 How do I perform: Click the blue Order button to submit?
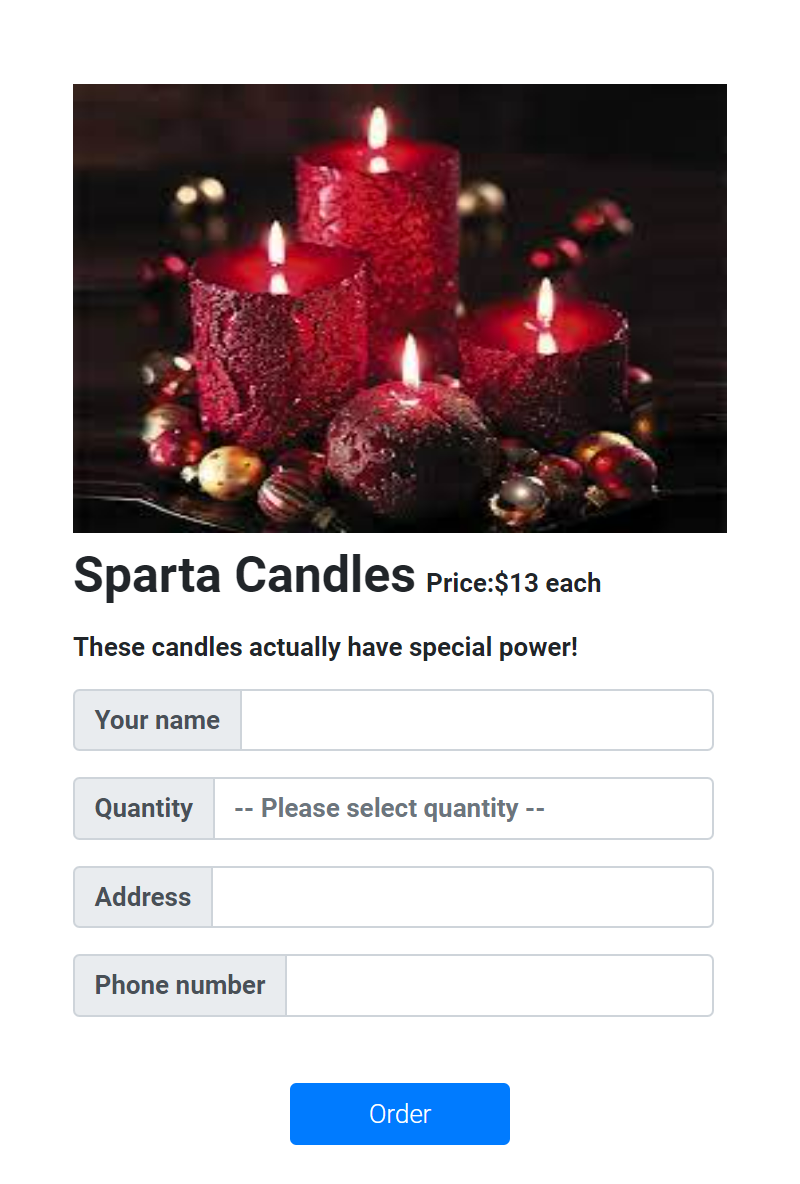[400, 1113]
